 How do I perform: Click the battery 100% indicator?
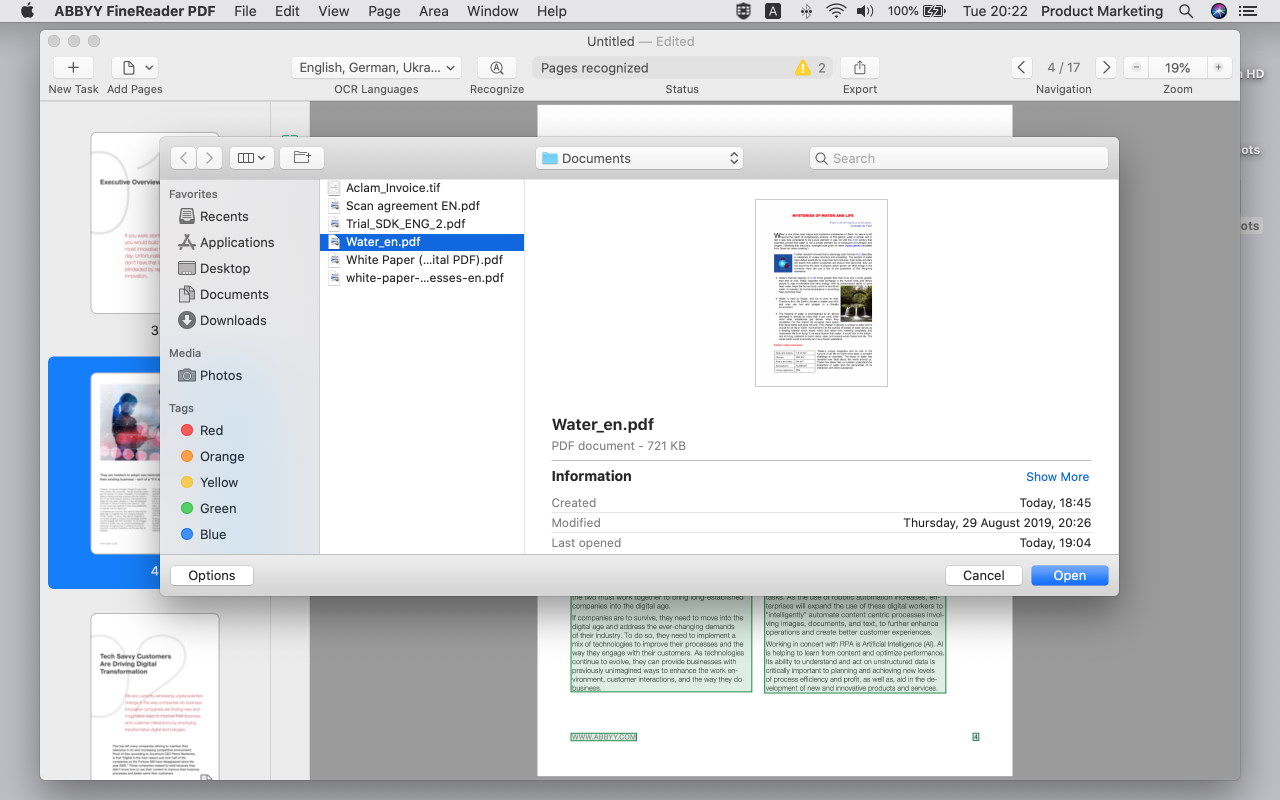coord(917,11)
